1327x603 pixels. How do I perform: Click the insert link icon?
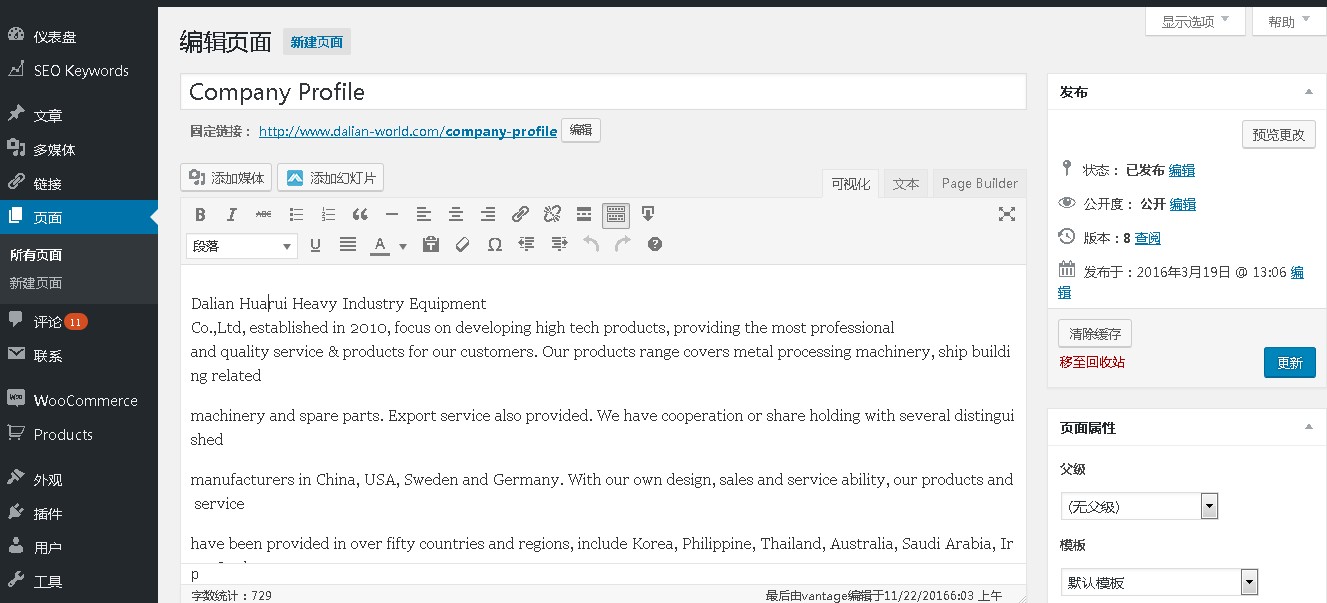tap(520, 214)
